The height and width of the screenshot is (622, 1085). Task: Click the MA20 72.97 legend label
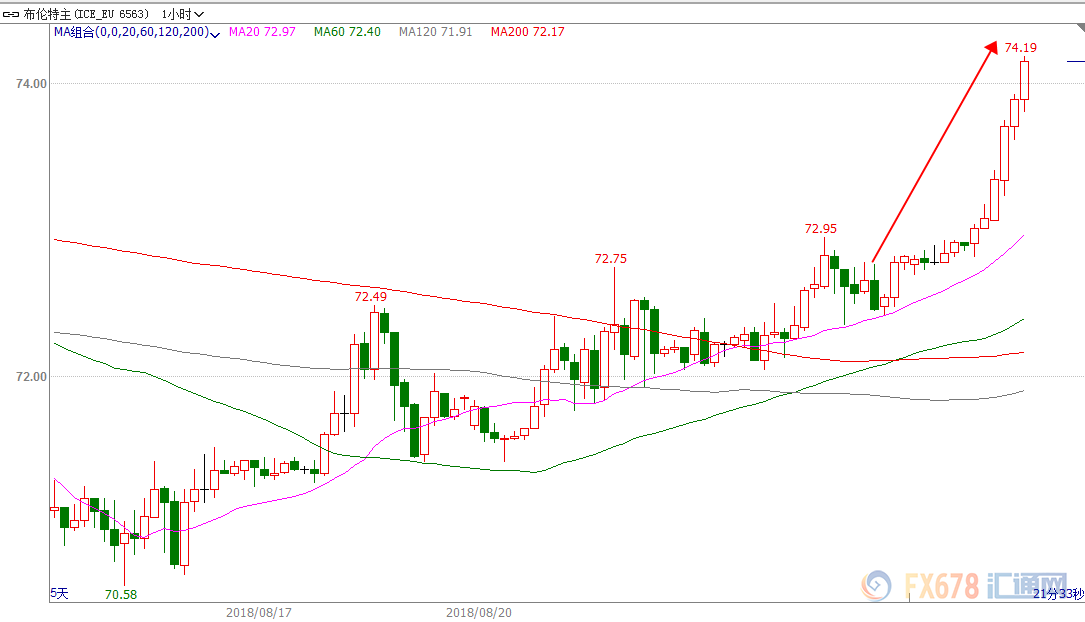262,32
